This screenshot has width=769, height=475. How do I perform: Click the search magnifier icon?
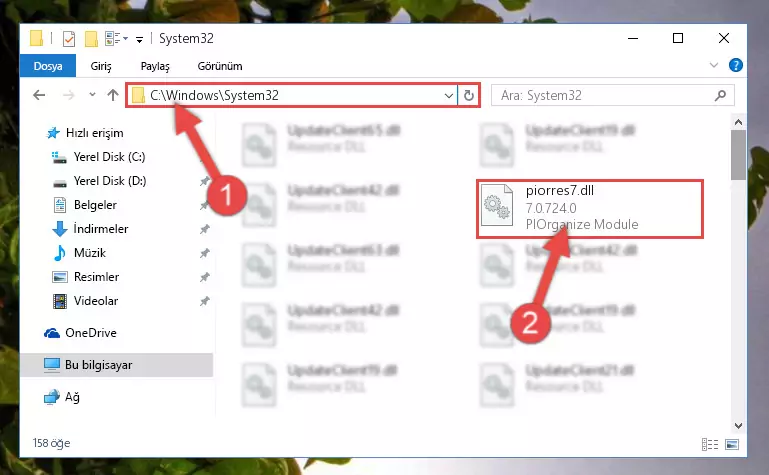(720, 95)
